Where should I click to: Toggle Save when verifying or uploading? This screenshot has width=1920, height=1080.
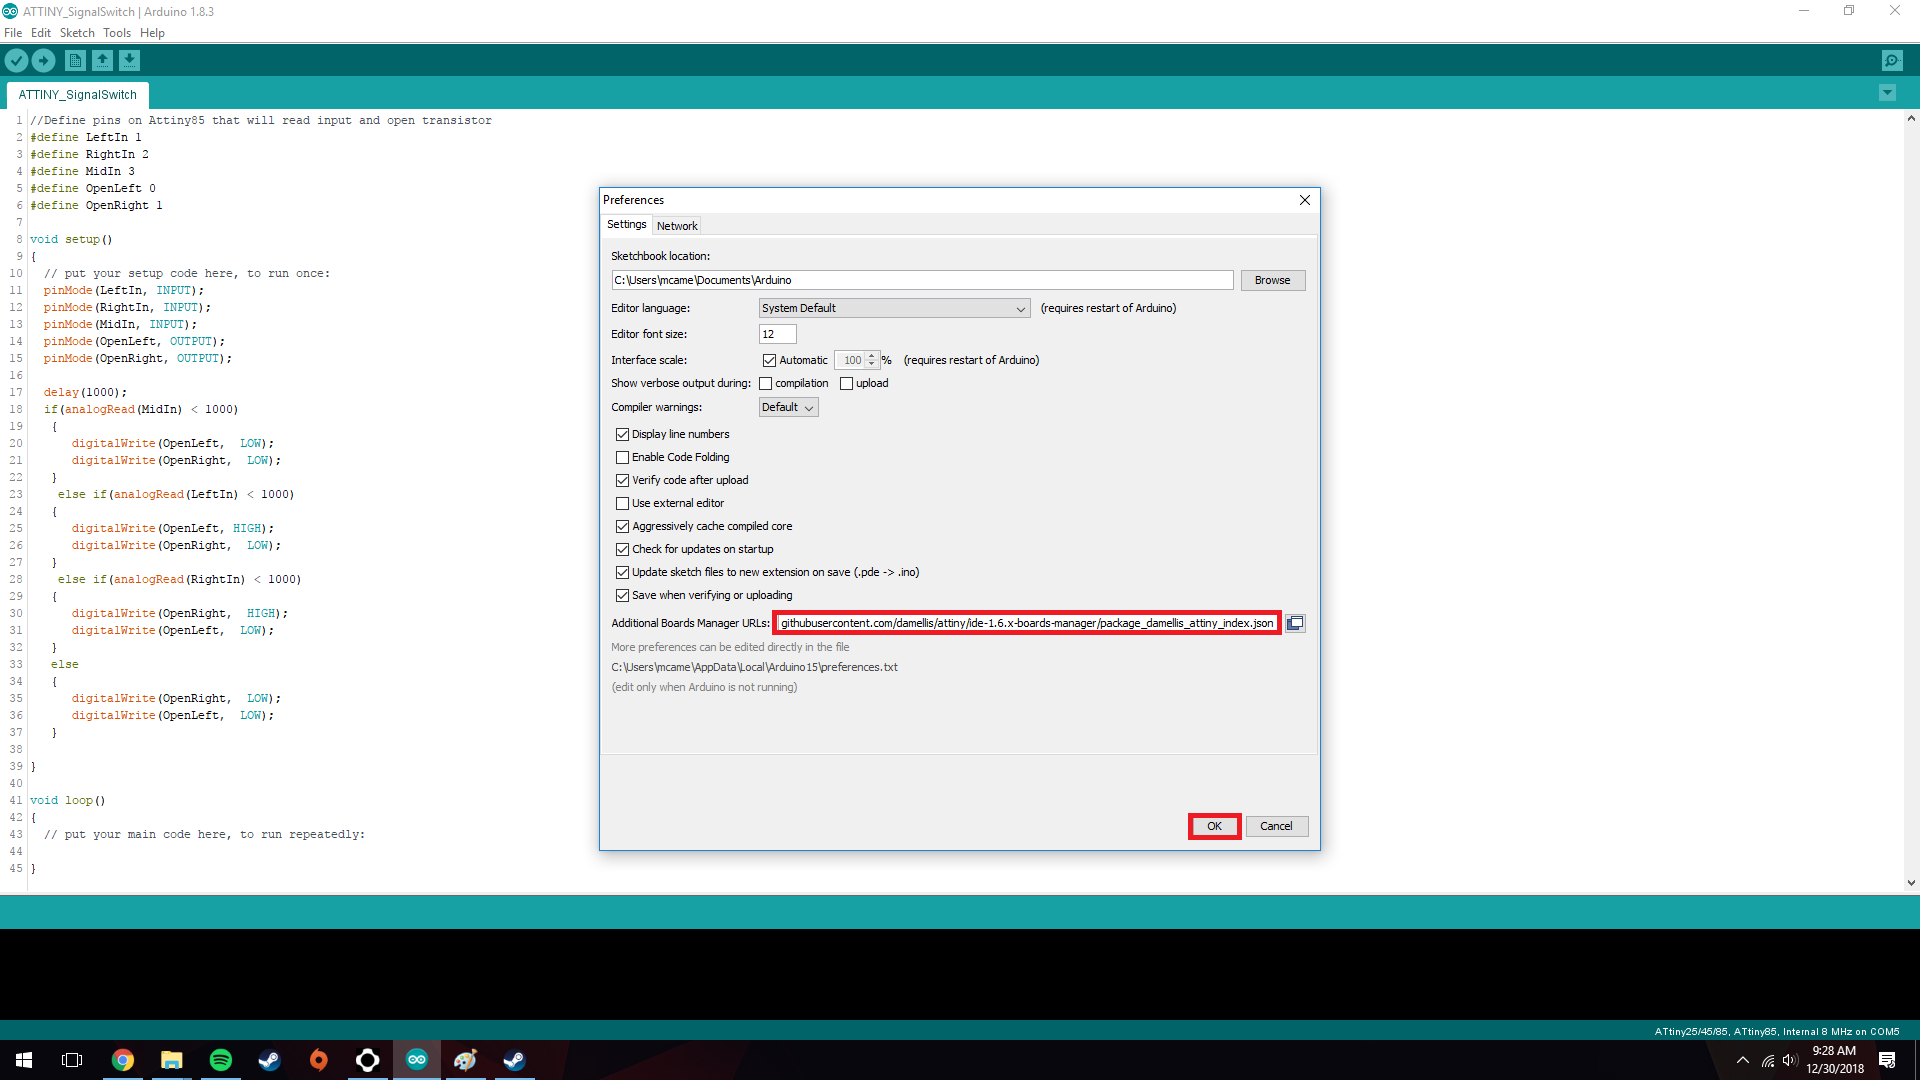[x=622, y=595]
